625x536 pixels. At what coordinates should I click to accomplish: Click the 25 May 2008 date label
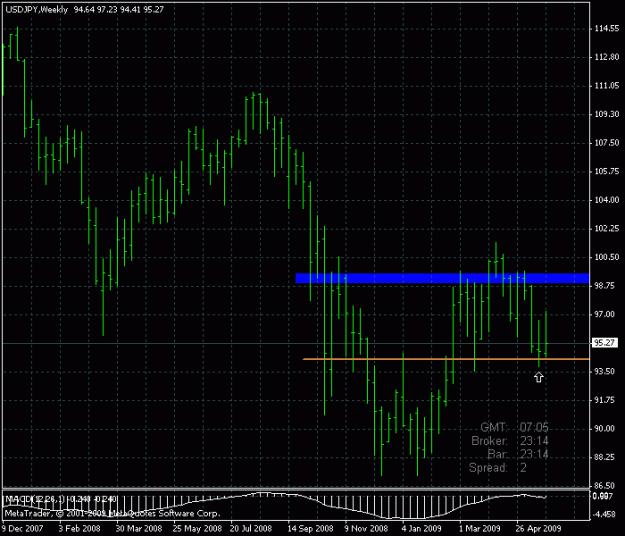pos(197,529)
